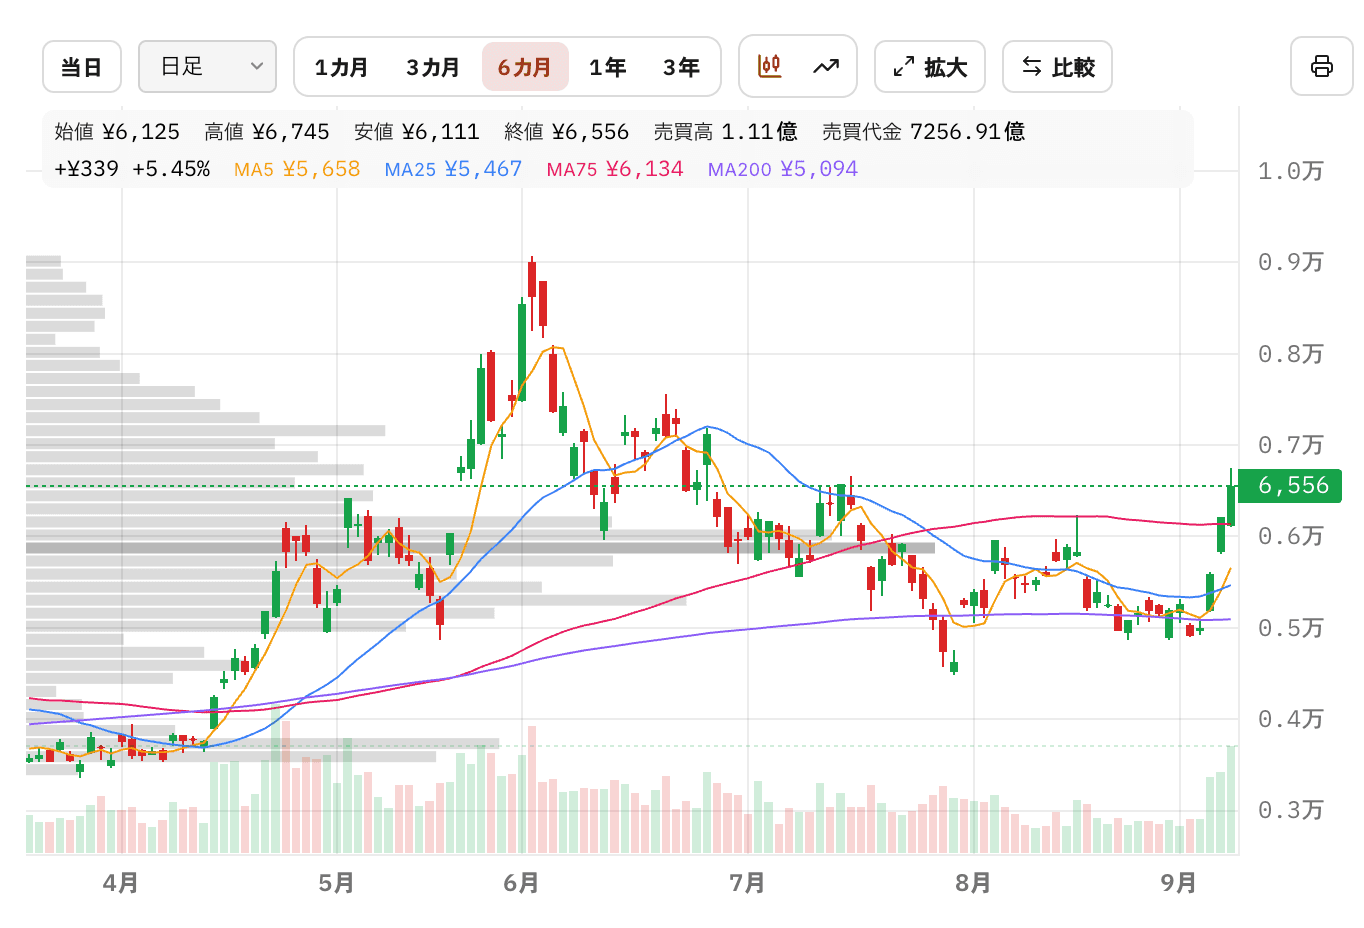This screenshot has width=1364, height=928.
Task: Click the 7月 date axis label
Action: [747, 883]
